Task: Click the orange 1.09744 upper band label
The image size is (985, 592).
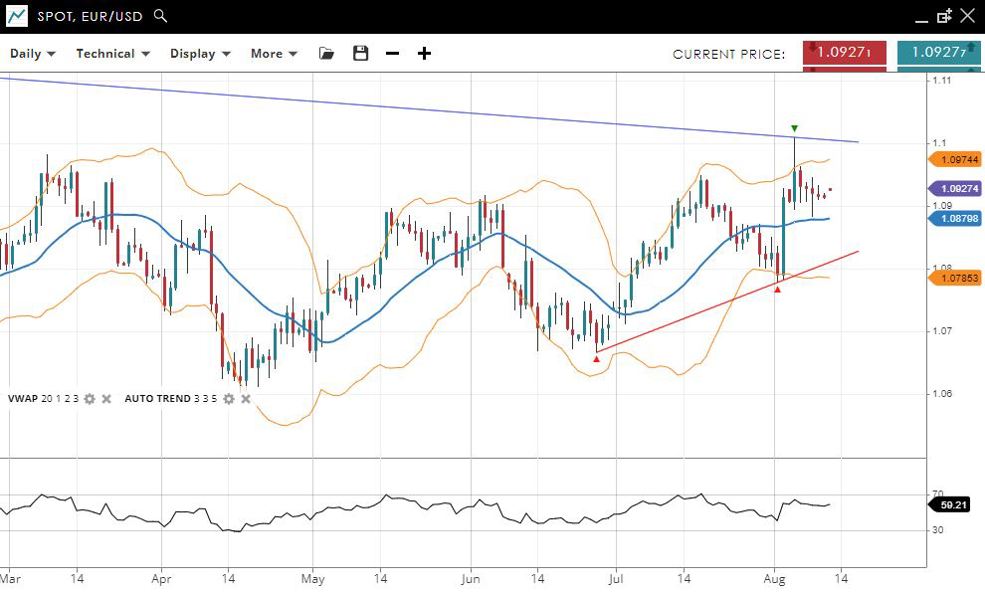Action: [x=955, y=159]
